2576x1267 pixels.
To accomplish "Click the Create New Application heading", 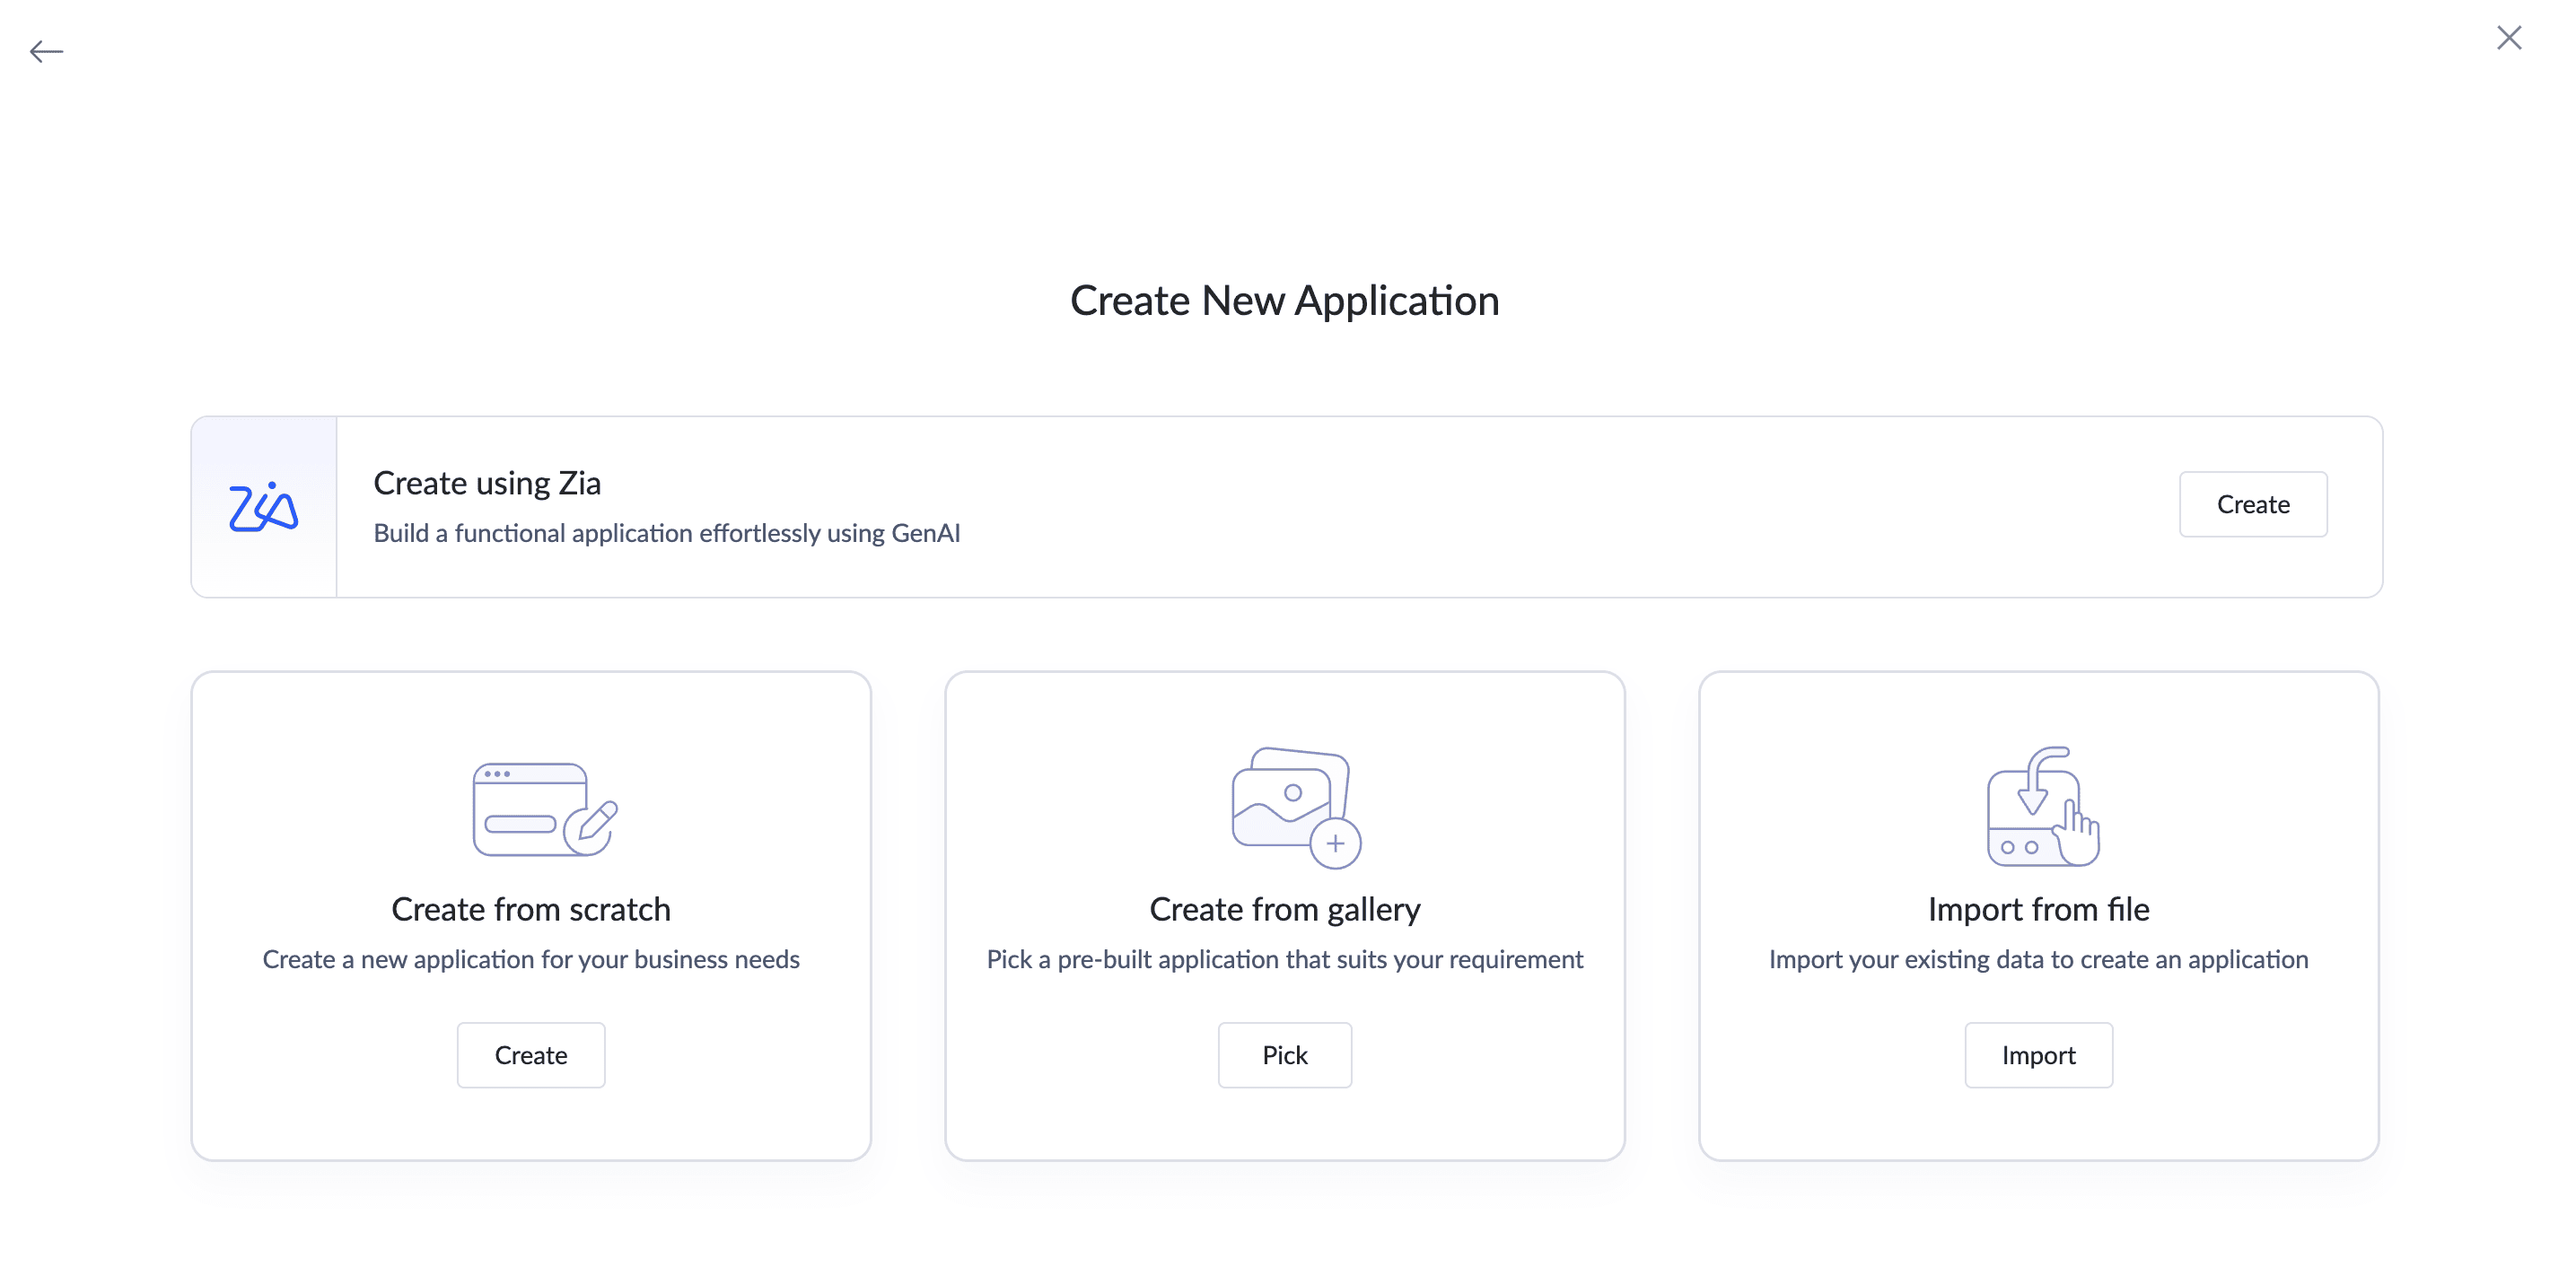I will point(1284,300).
